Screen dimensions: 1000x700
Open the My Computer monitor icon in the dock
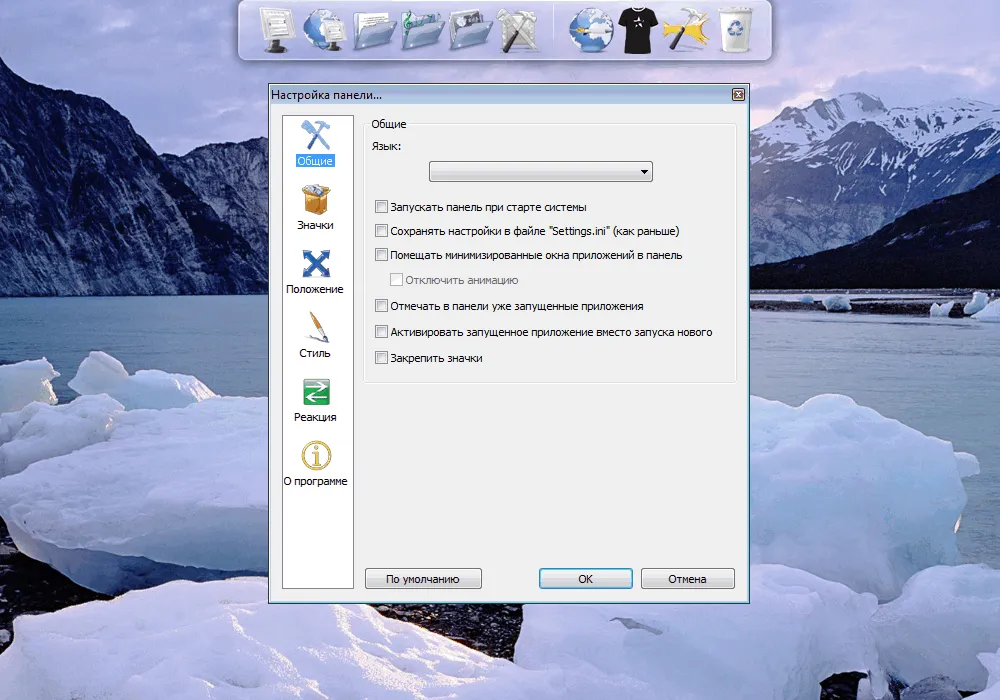tap(277, 30)
